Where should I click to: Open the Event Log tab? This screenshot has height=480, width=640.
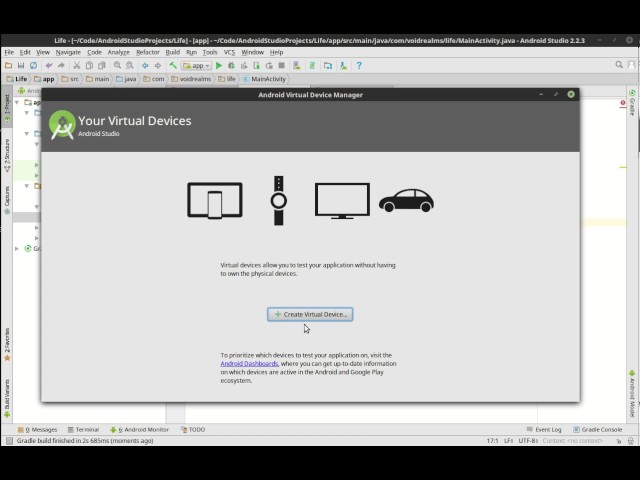(x=544, y=429)
